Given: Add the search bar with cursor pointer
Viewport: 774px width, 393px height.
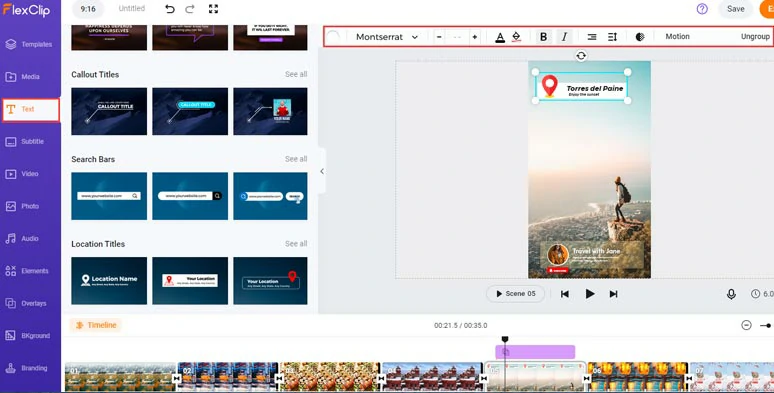Looking at the screenshot, I should click(x=271, y=196).
